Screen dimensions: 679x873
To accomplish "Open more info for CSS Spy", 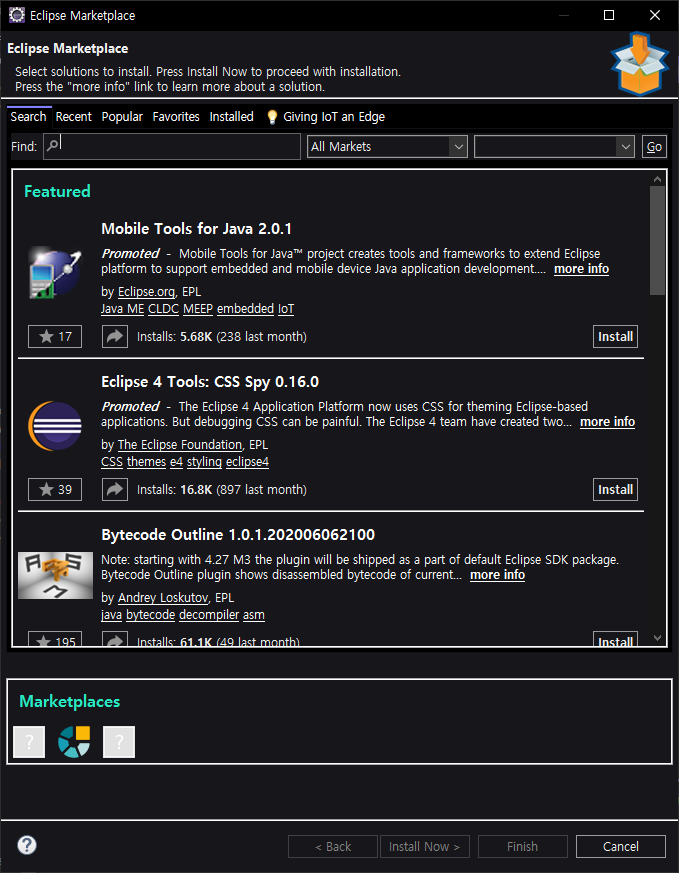I will 607,422.
